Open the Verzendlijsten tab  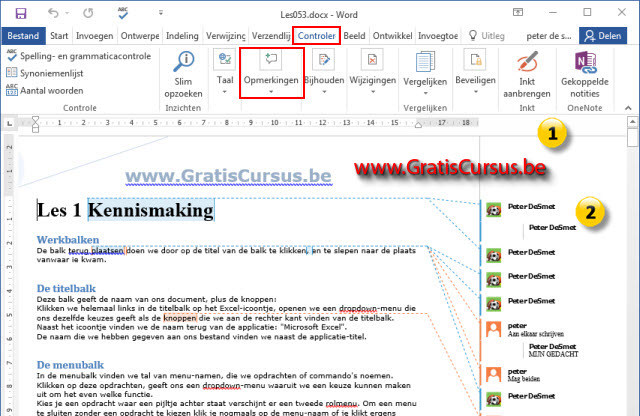tap(271, 36)
